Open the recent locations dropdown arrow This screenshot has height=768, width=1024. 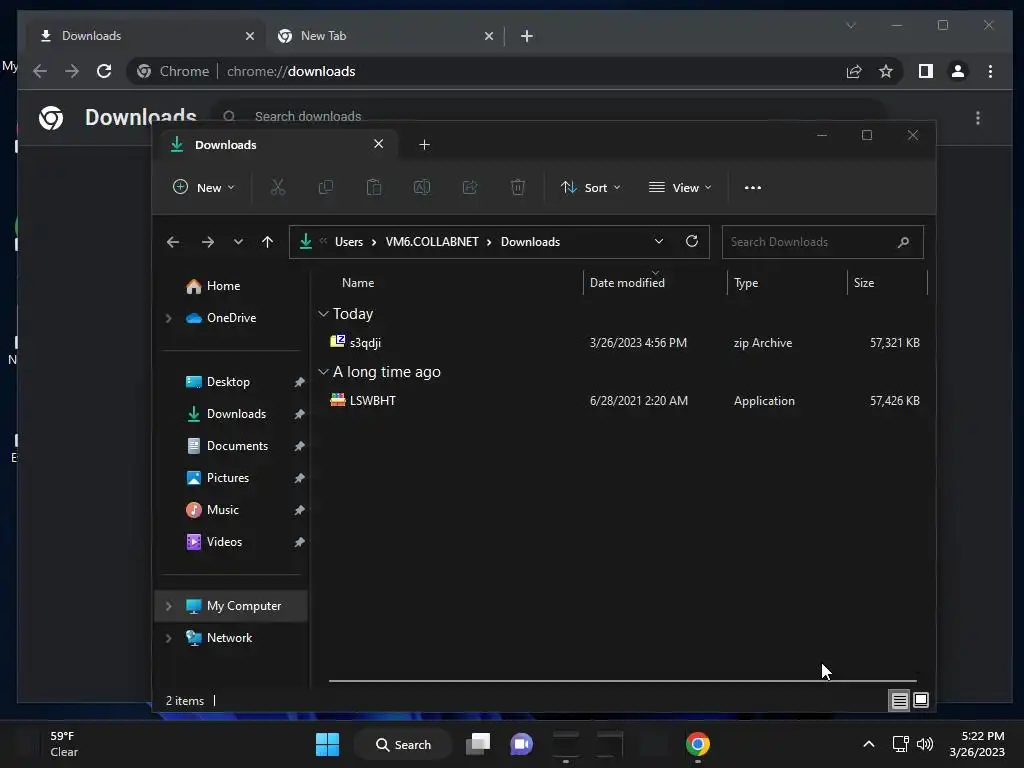238,242
